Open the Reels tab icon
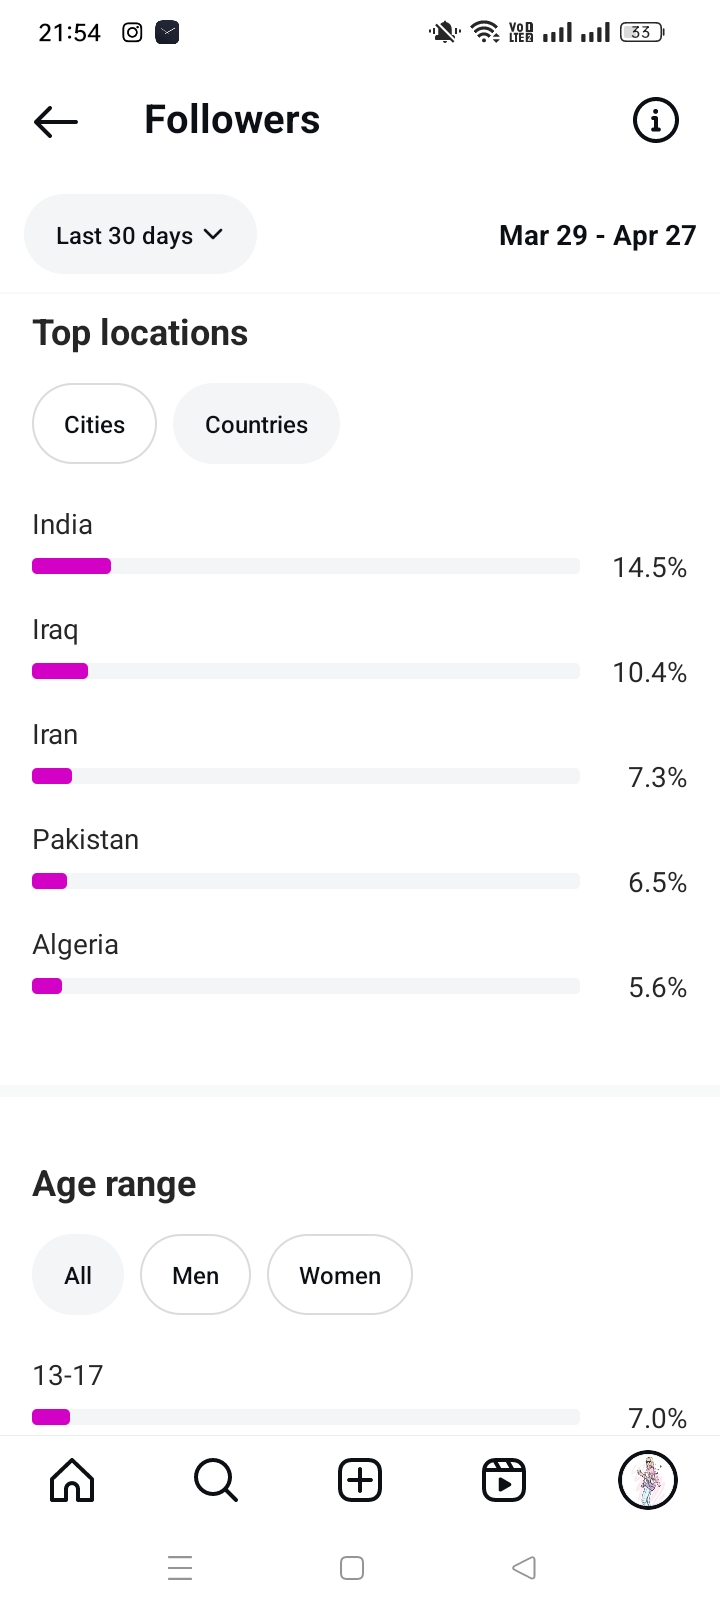The image size is (720, 1612). [504, 1480]
